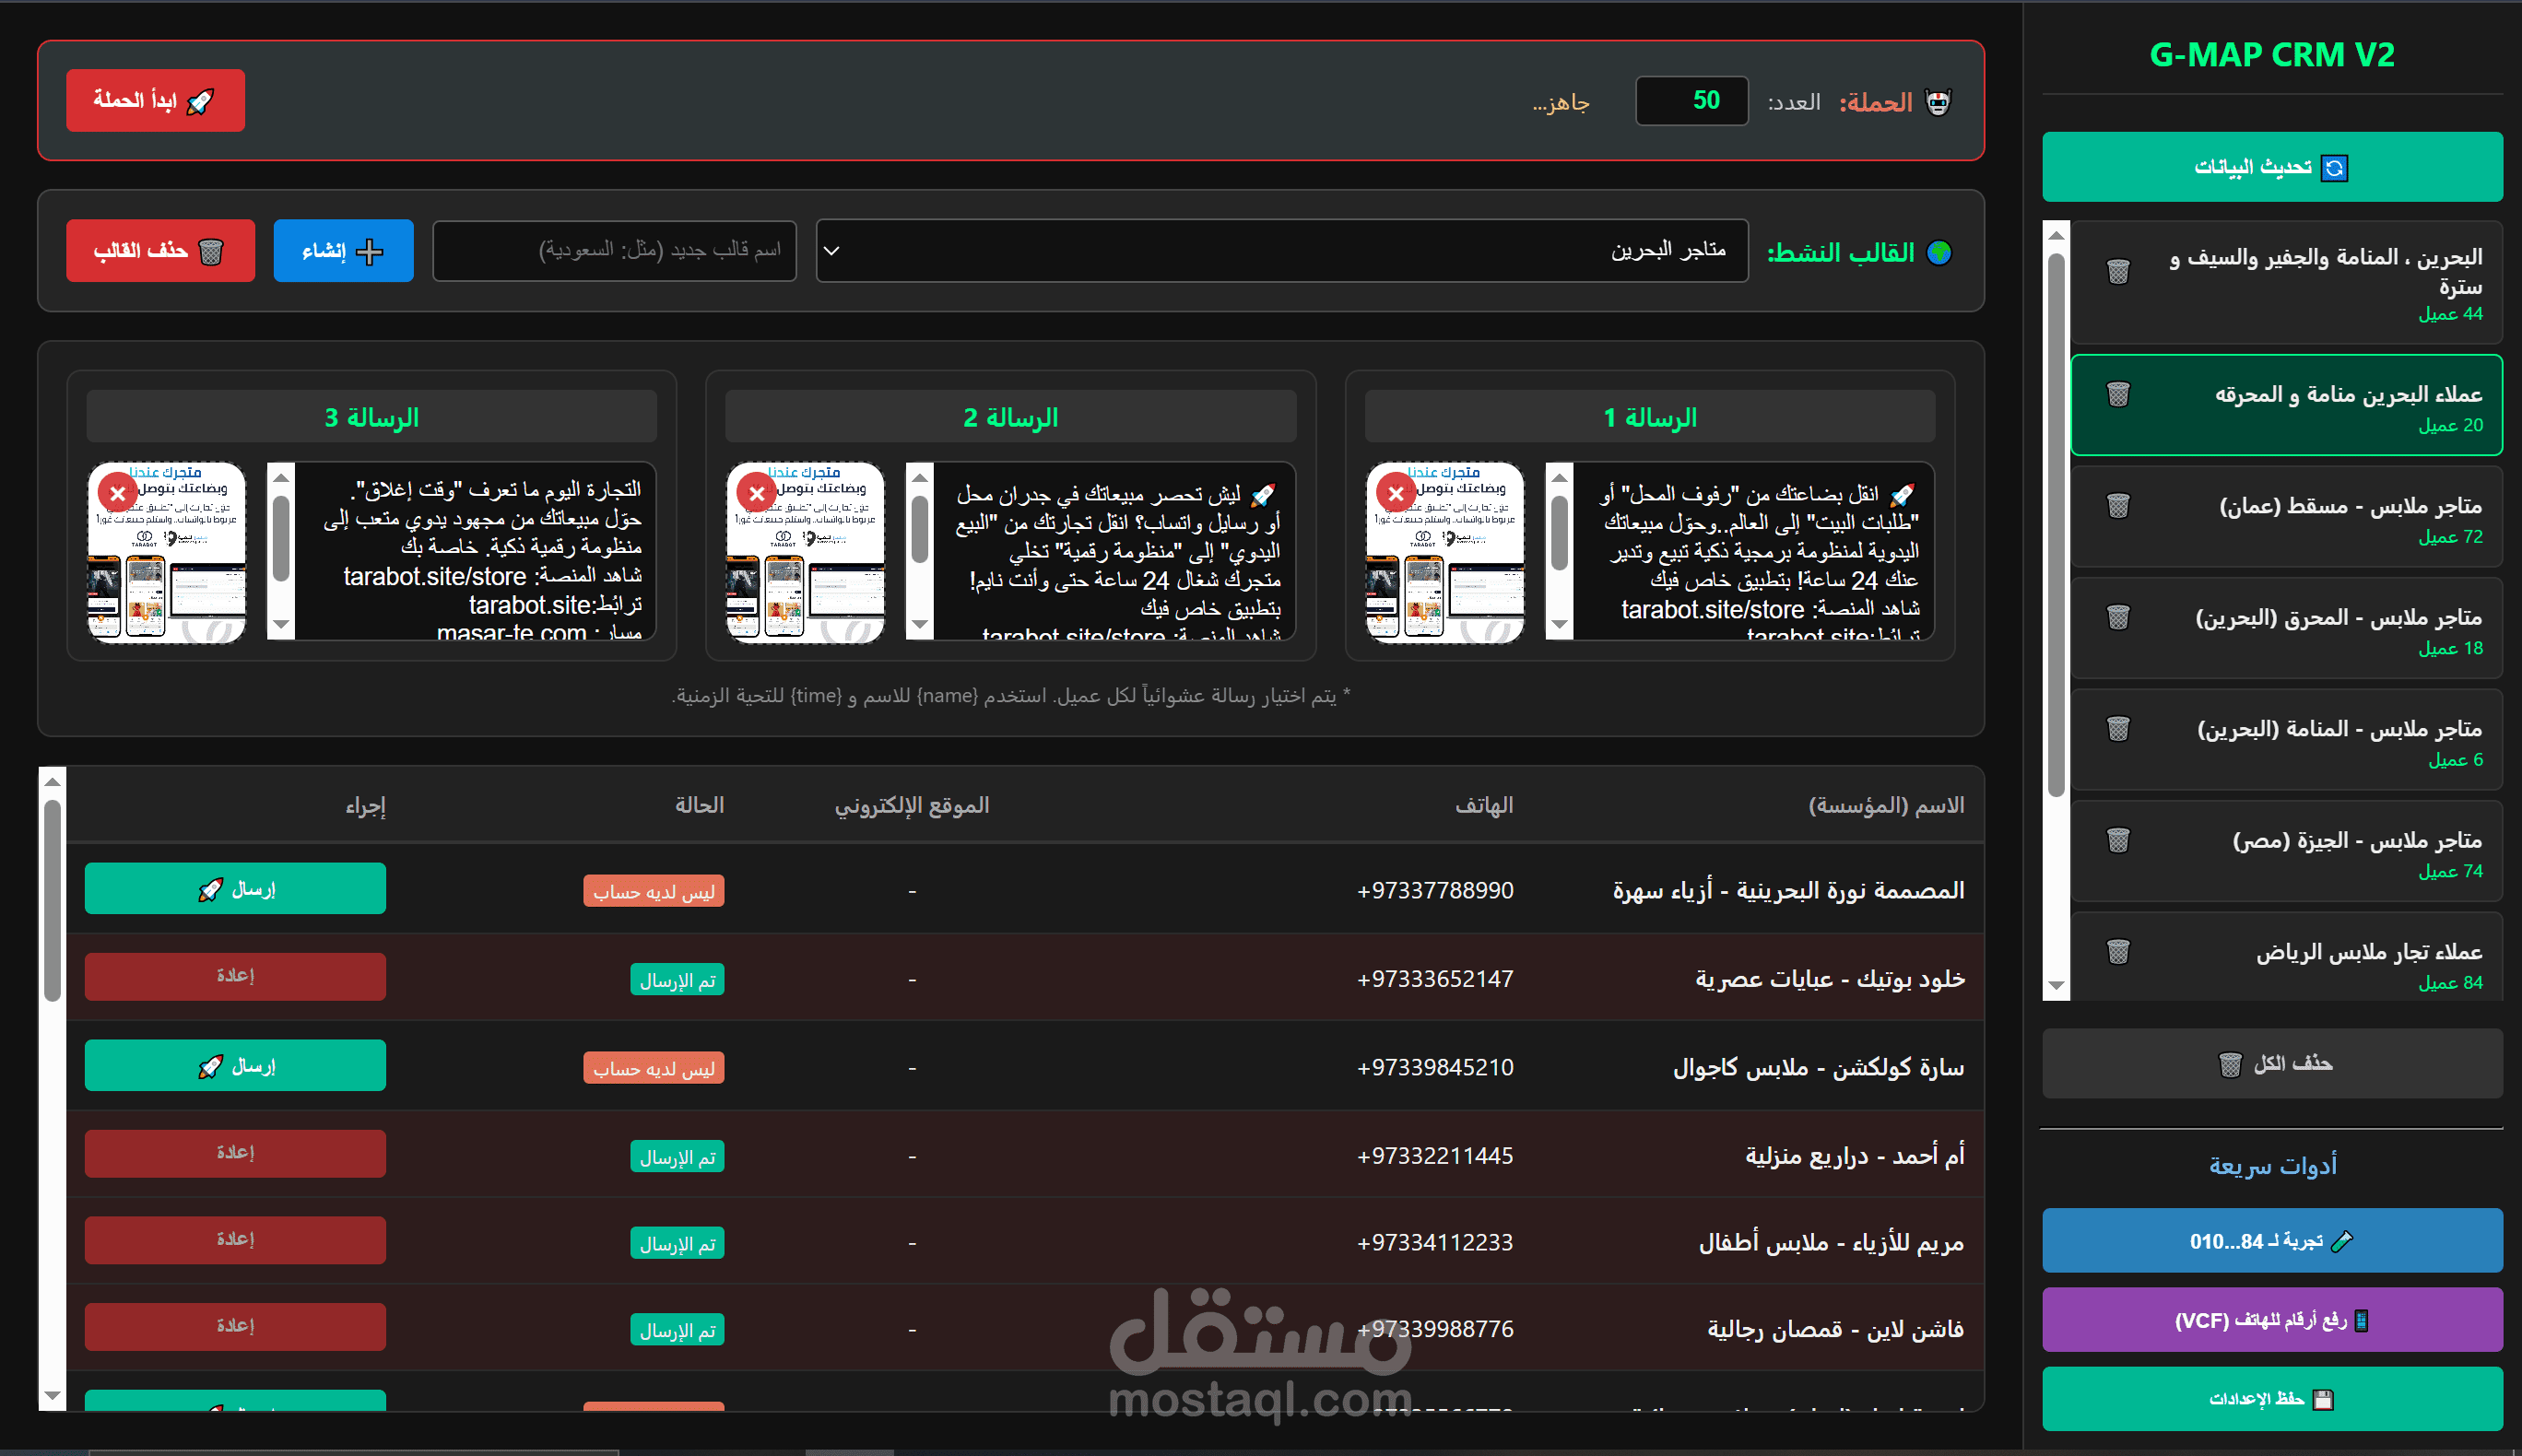Viewport: 2522px width, 1456px height.
Task: Click phone number +97333652147
Action: (1435, 979)
